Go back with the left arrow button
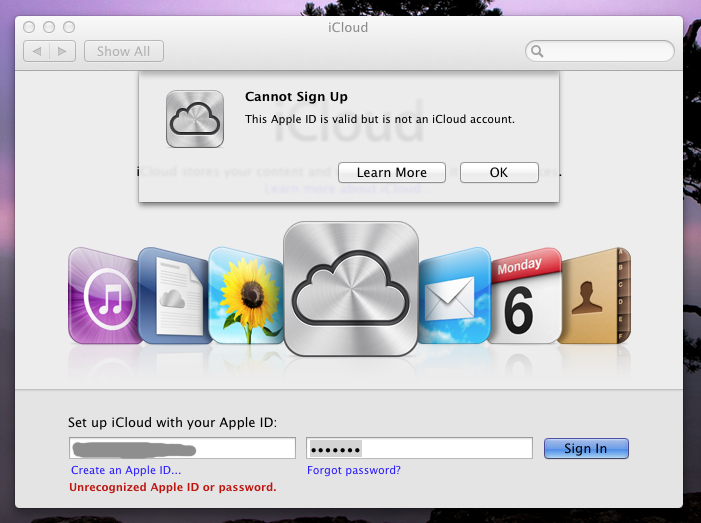Viewport: 701px width, 523px height. pyautogui.click(x=37, y=51)
